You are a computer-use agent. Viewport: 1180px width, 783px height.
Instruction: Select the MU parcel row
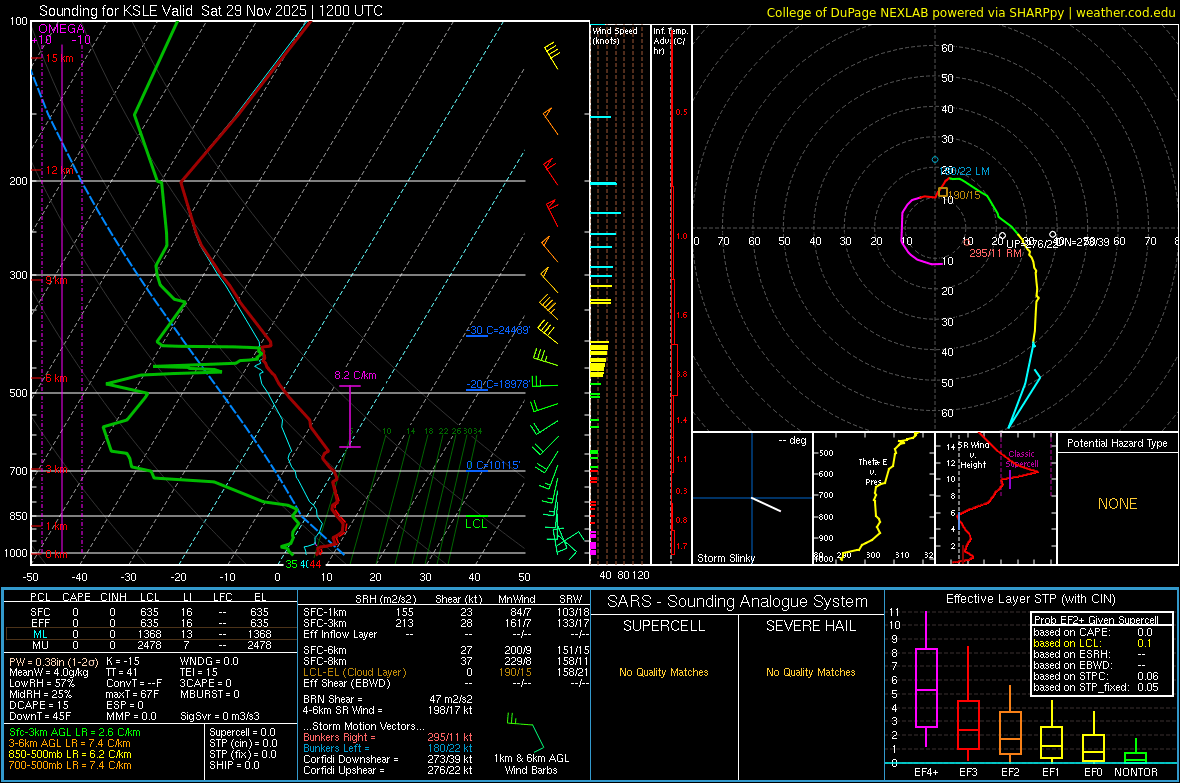[151, 645]
